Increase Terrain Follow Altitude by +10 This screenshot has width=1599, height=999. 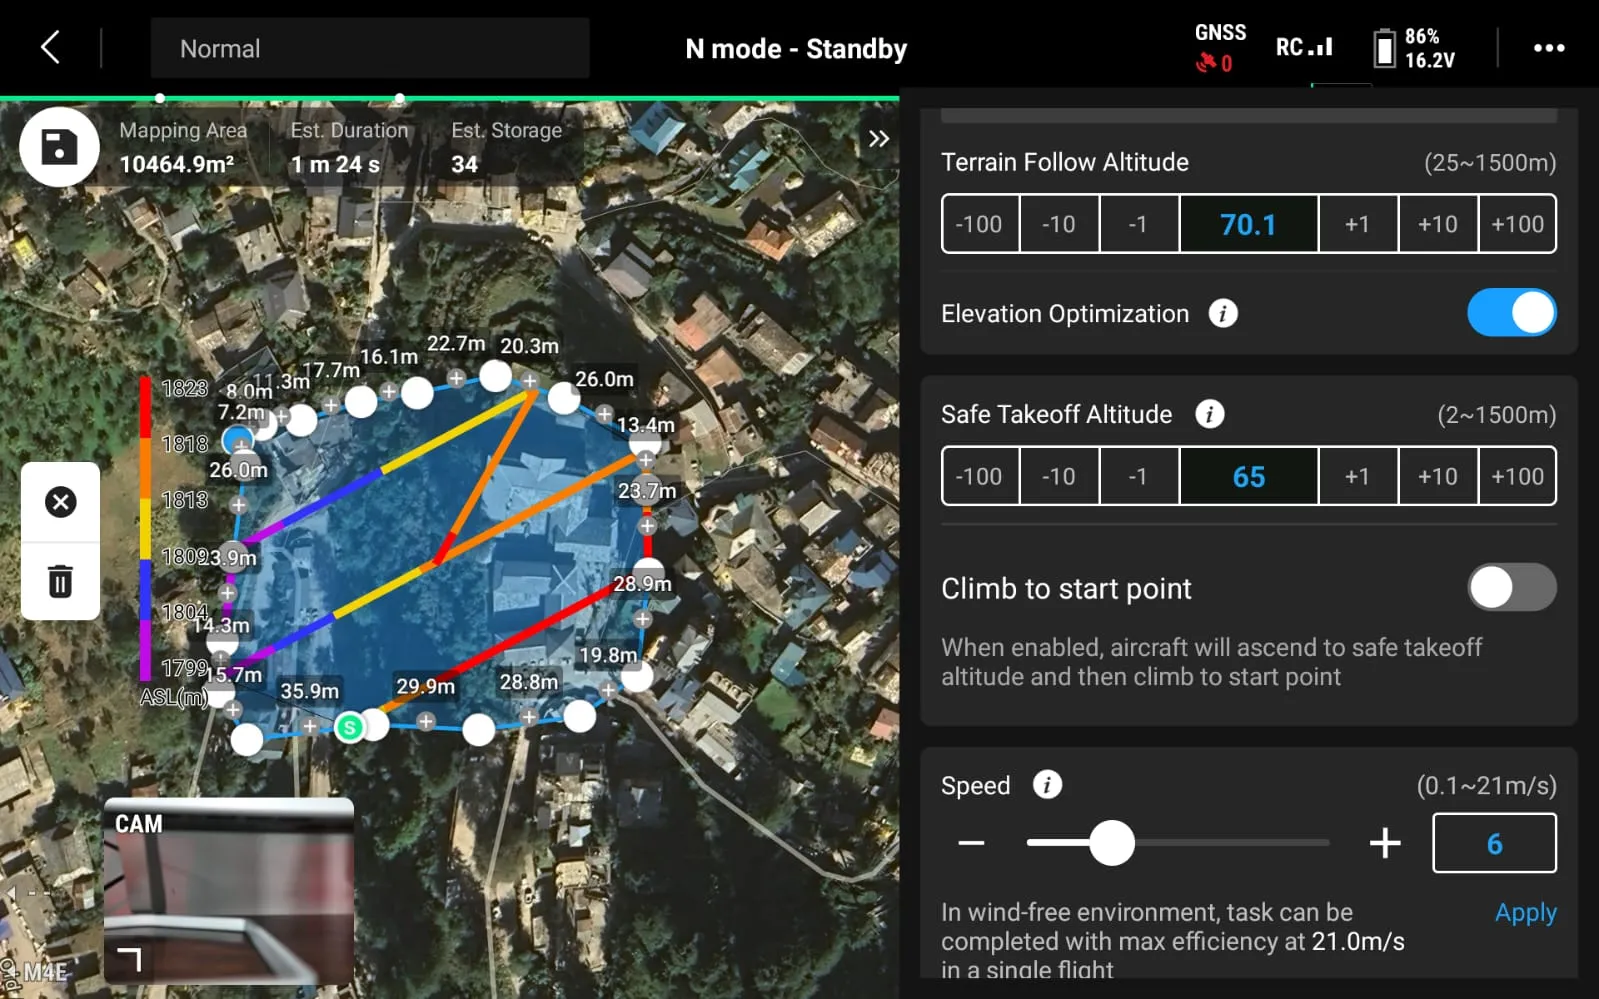click(1437, 224)
